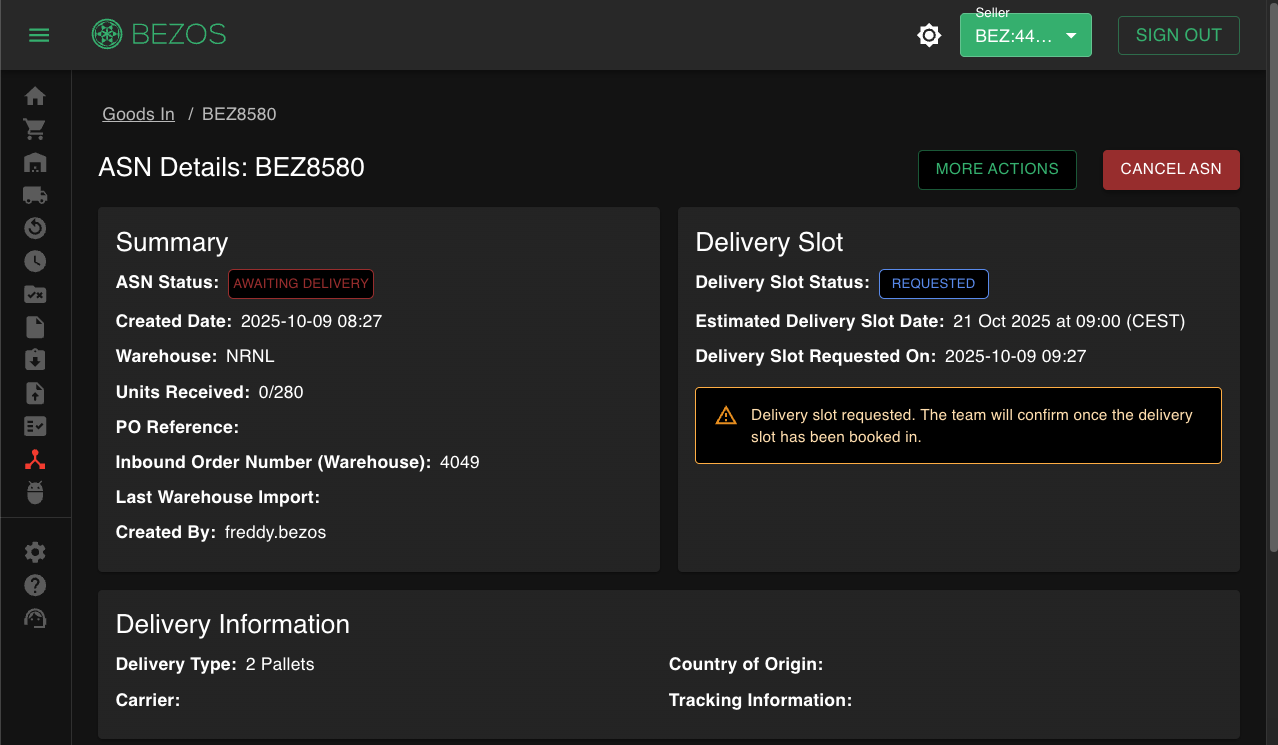
Task: Click the Summary heading
Action: (x=172, y=242)
